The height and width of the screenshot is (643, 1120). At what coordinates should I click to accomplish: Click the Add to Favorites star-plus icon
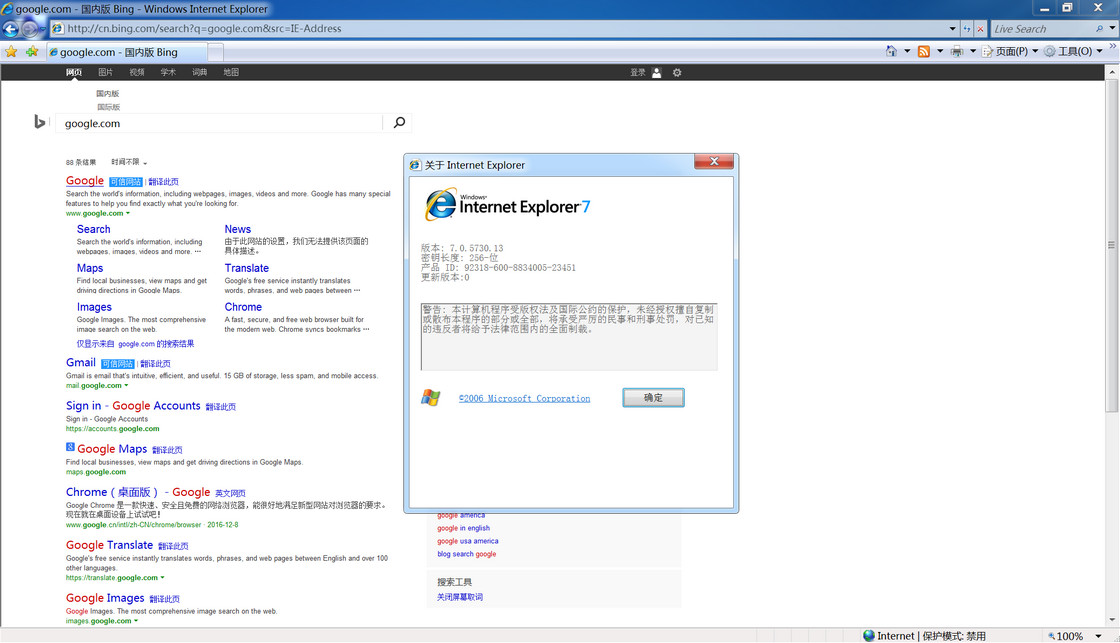32,52
